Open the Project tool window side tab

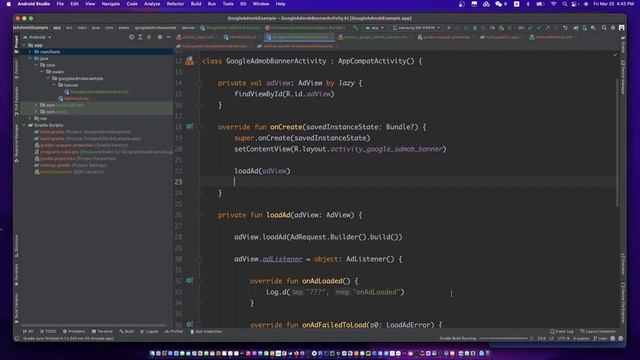pos(16,43)
